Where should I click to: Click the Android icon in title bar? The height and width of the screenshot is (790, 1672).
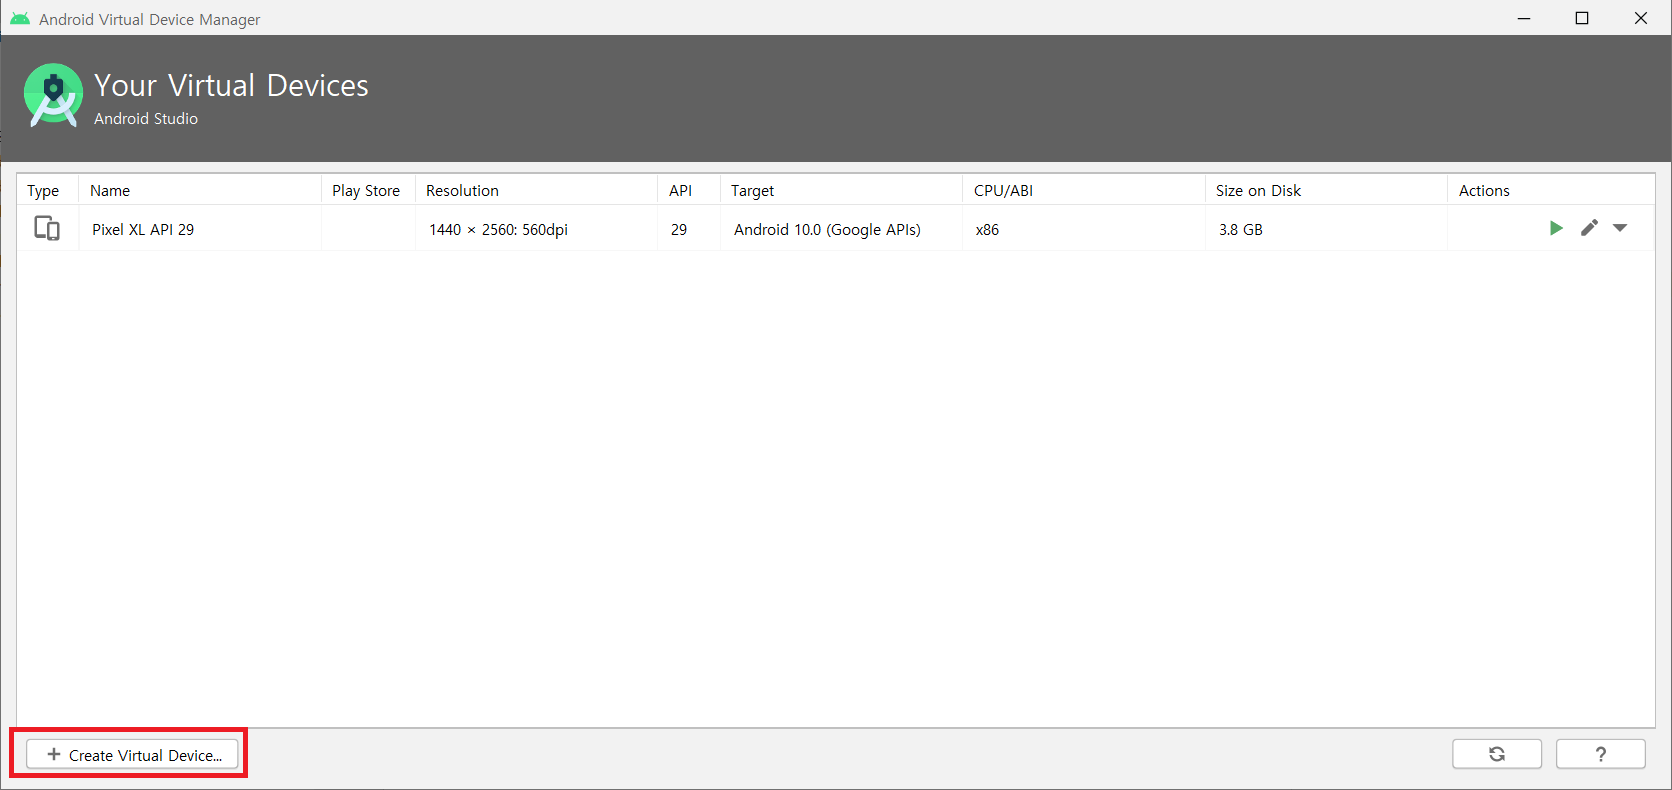[x=20, y=18]
